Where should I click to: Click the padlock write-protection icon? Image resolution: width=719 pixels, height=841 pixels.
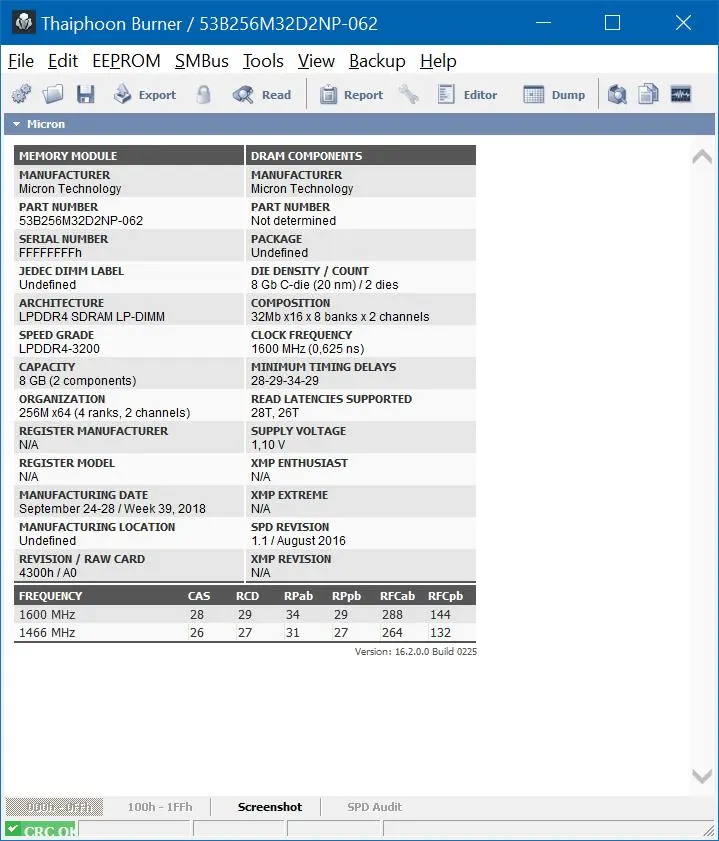(203, 95)
